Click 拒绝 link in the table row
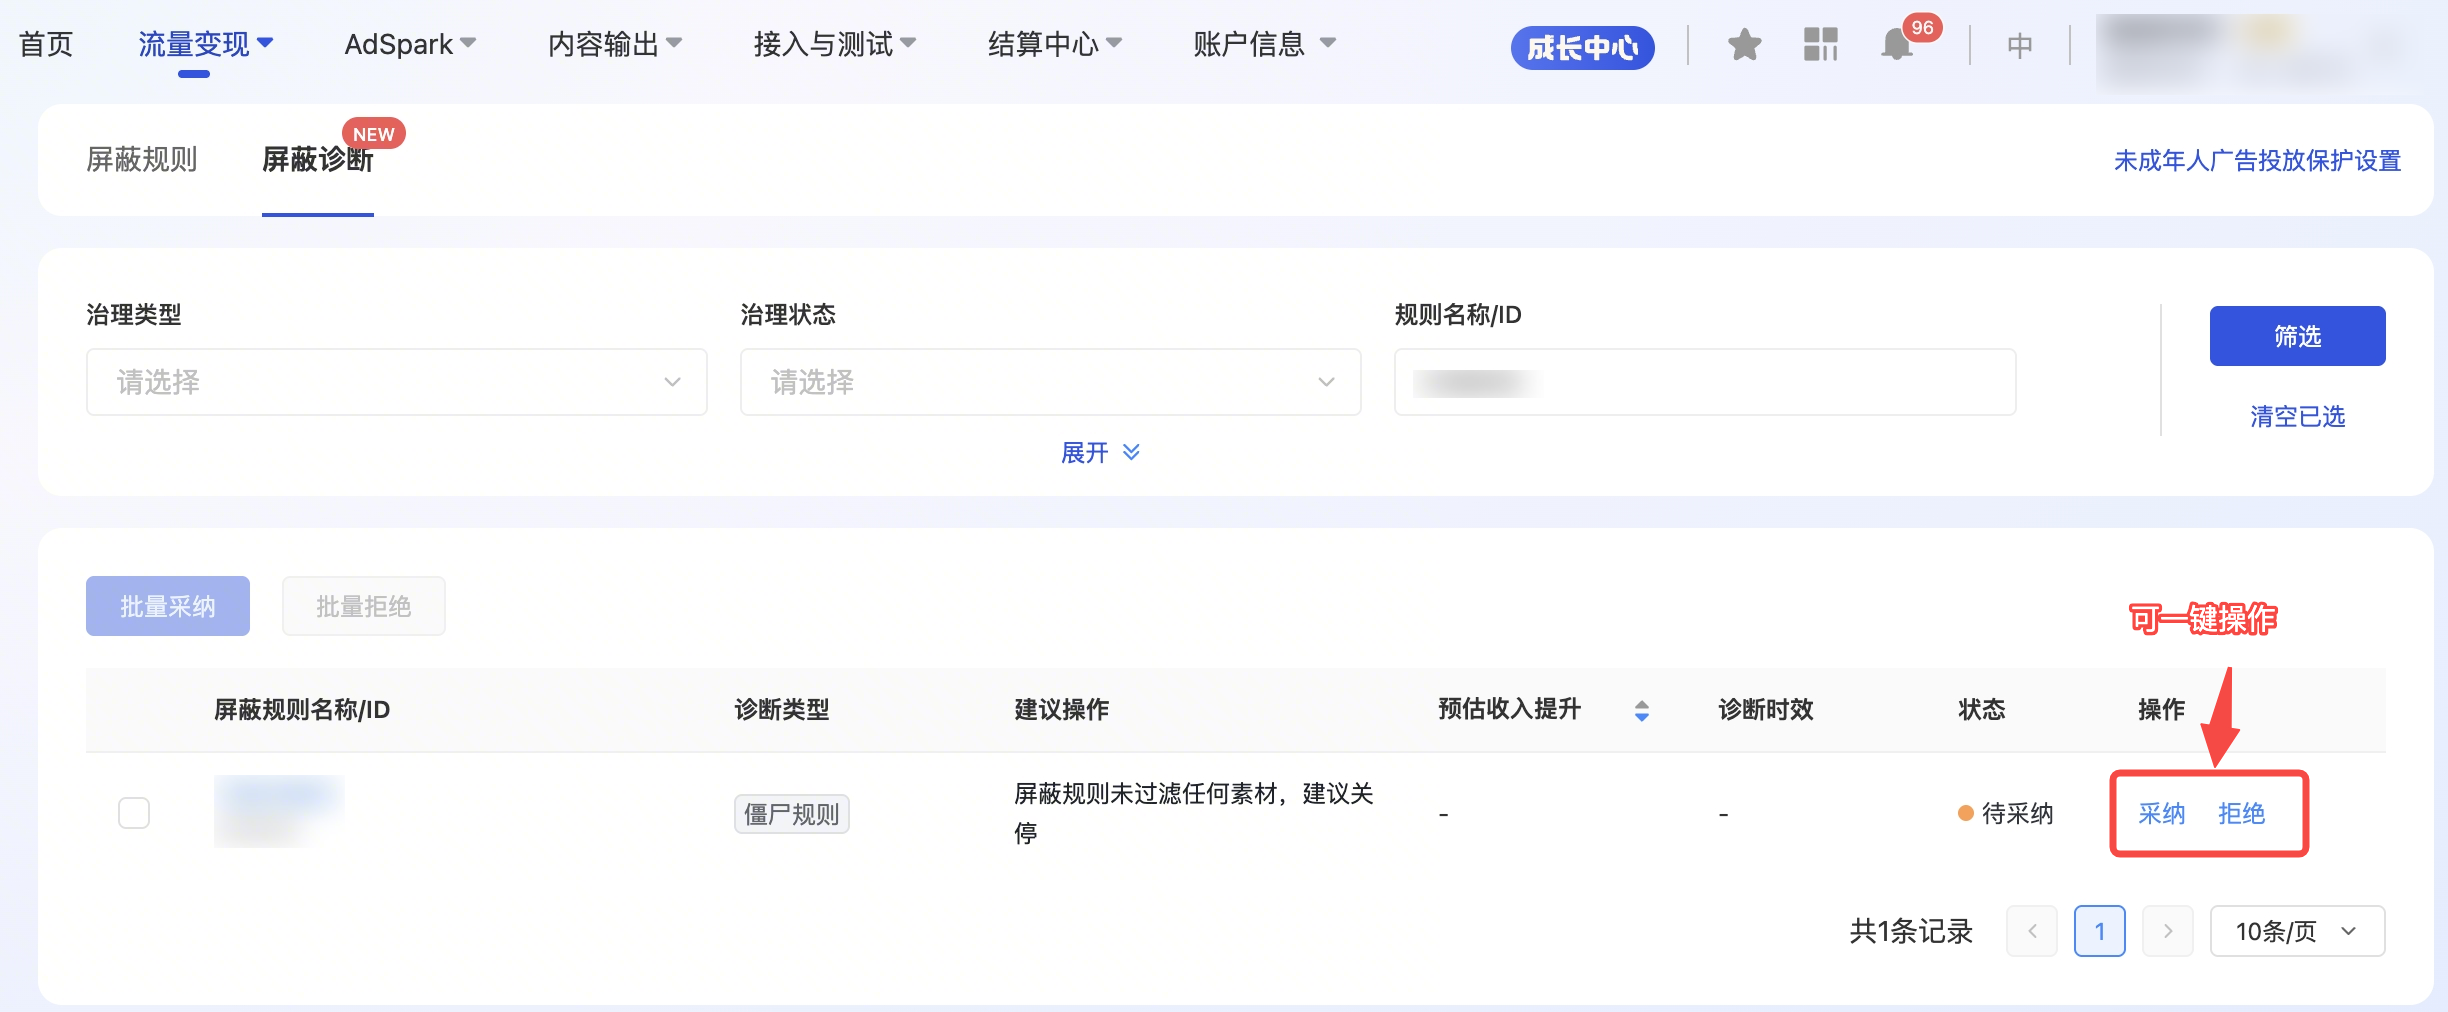Screen dimensions: 2448x1012 (x=2241, y=814)
